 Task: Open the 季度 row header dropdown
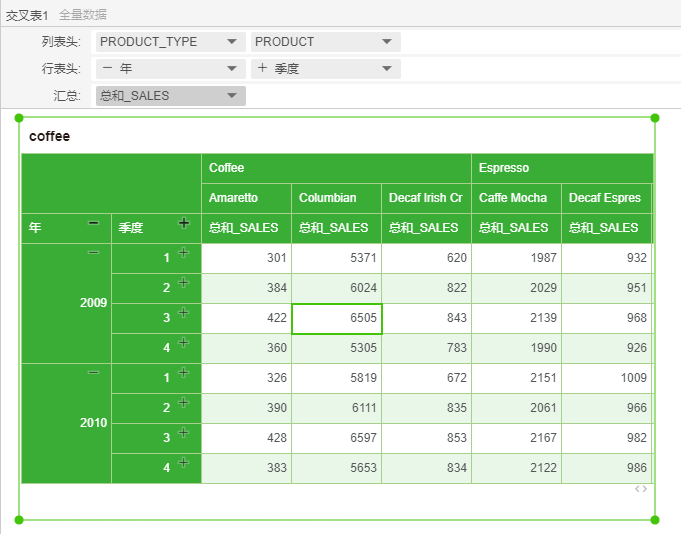coord(386,69)
